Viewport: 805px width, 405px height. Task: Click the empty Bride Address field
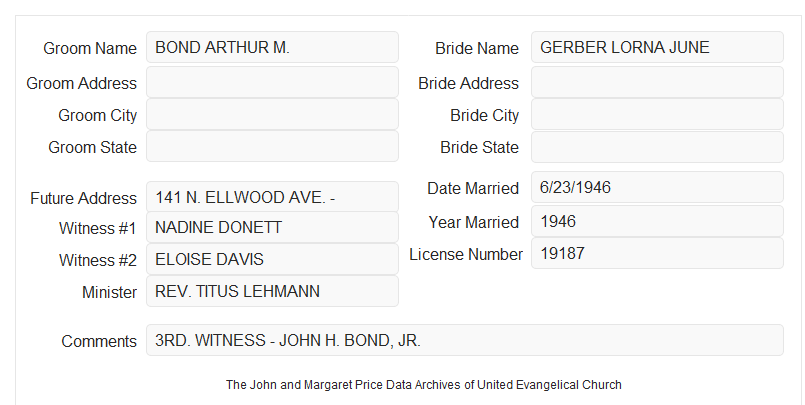click(x=657, y=82)
